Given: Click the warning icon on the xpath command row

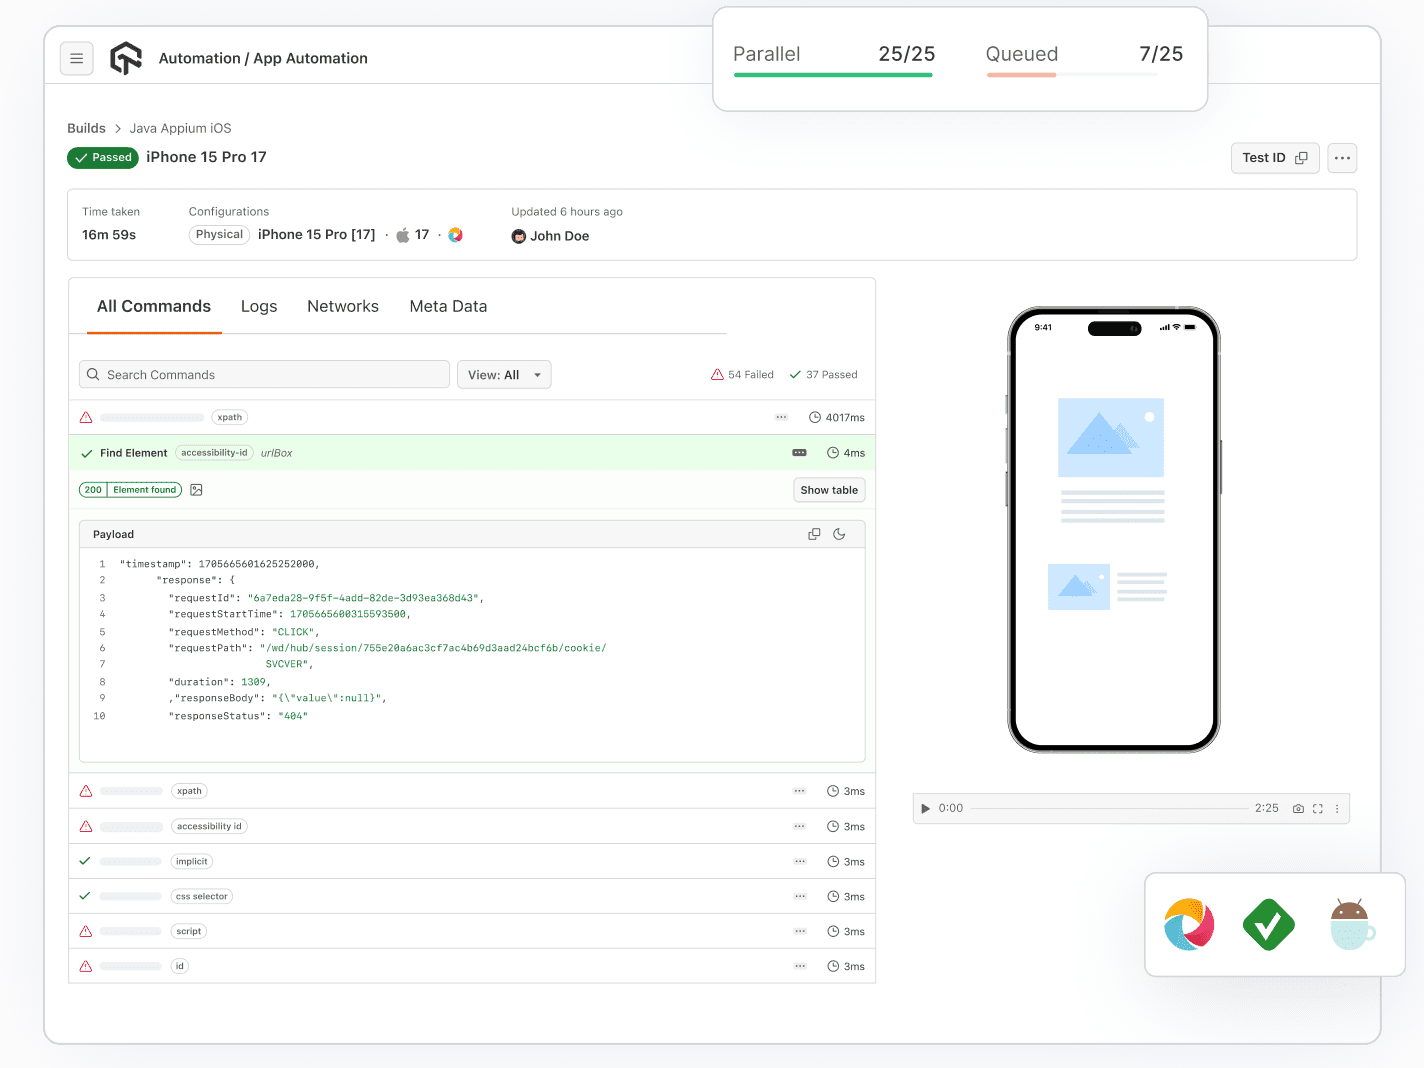Looking at the screenshot, I should pos(85,417).
